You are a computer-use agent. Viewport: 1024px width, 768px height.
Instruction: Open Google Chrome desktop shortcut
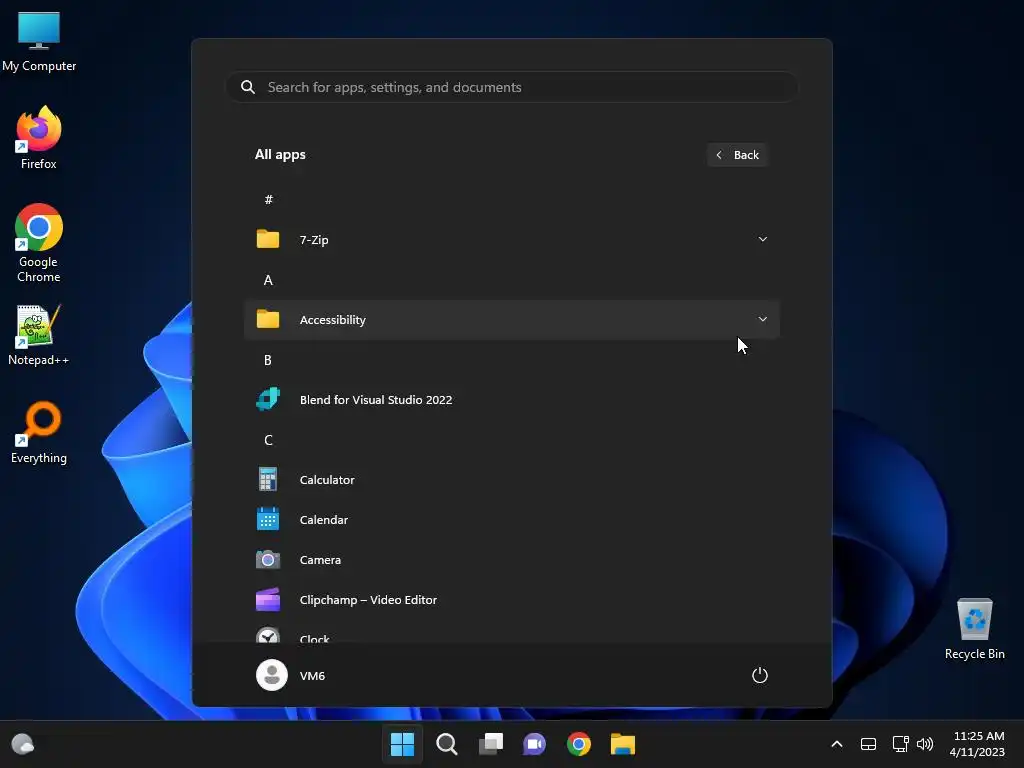39,243
